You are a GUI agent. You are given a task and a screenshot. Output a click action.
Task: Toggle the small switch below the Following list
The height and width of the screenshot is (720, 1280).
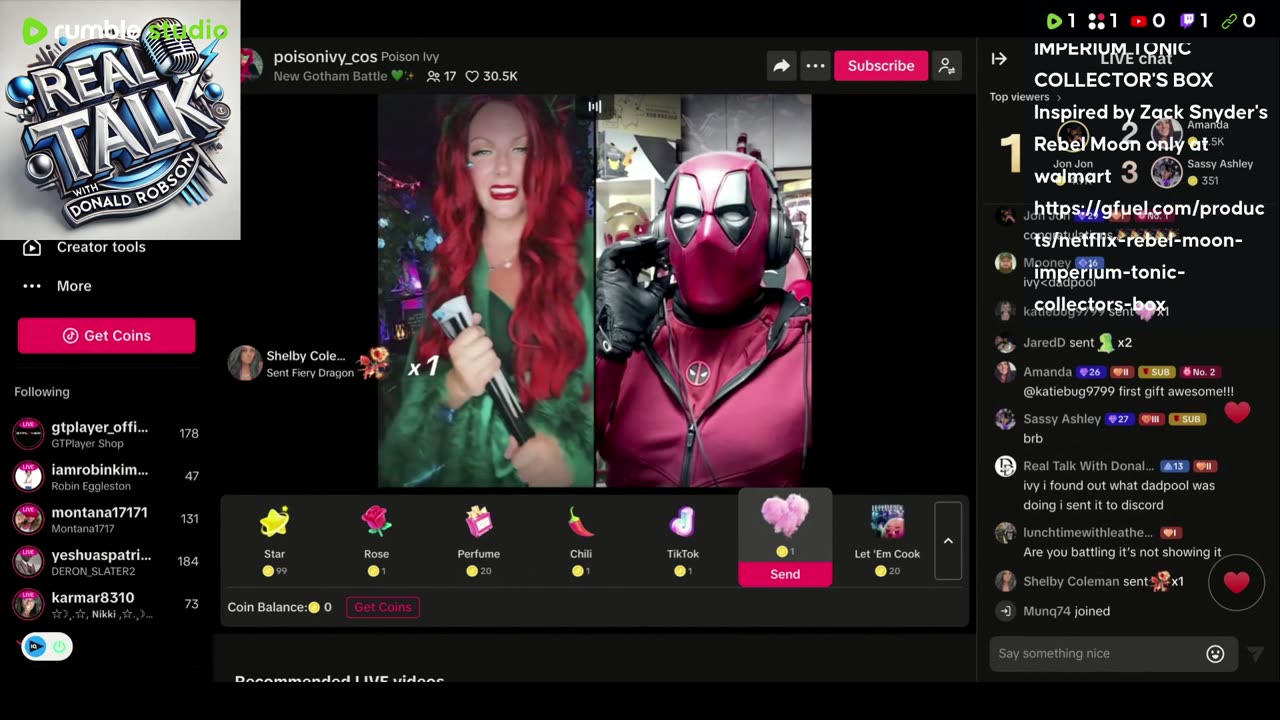tap(47, 647)
